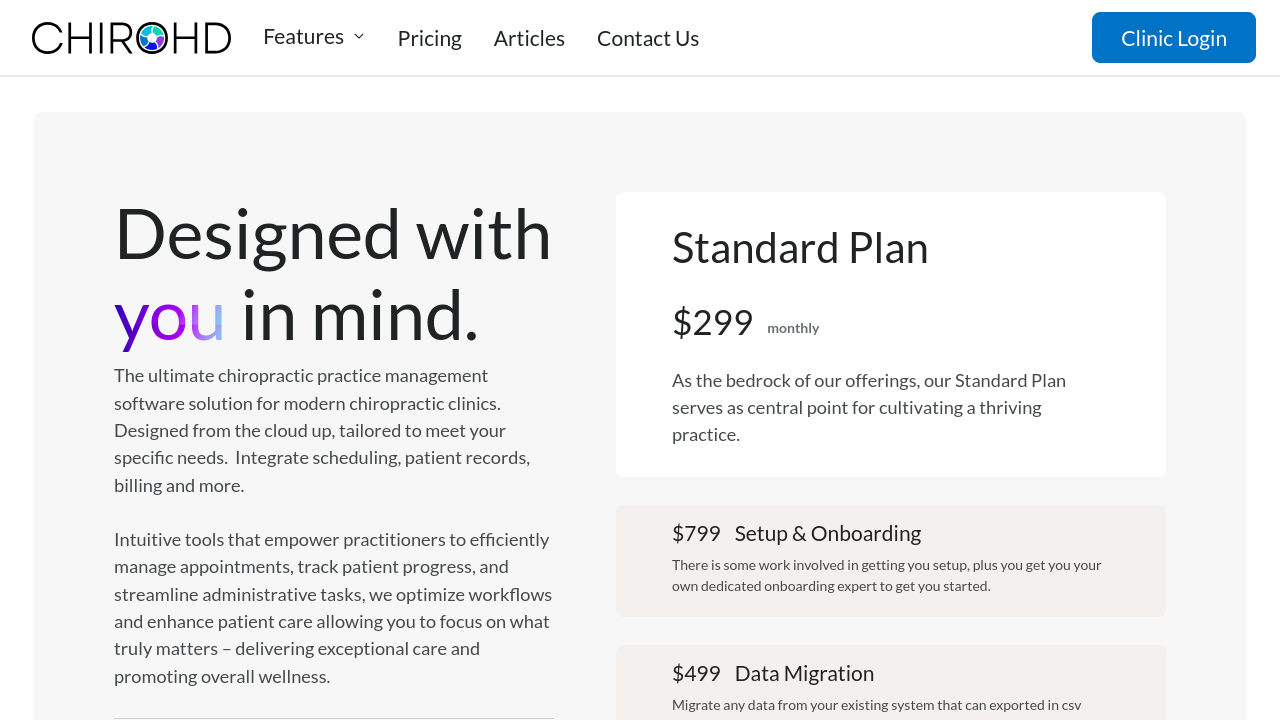The width and height of the screenshot is (1280, 720).
Task: Click the gradient-colored word "you"
Action: pyautogui.click(x=169, y=315)
